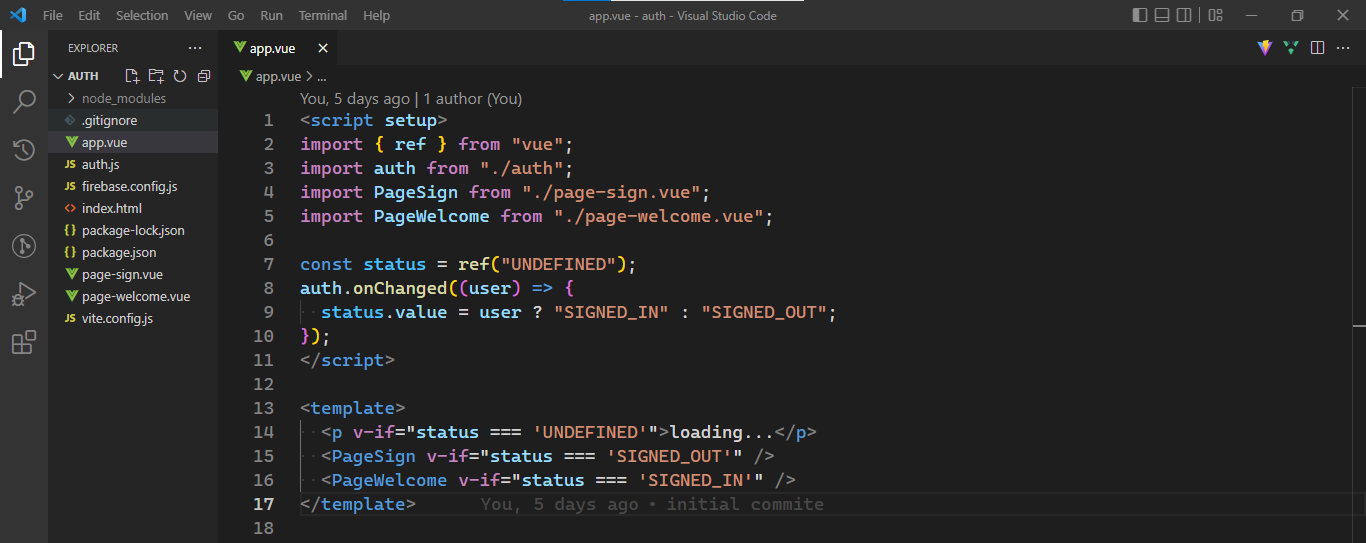This screenshot has width=1366, height=543.
Task: Refresh the Explorer file tree
Action: [180, 76]
